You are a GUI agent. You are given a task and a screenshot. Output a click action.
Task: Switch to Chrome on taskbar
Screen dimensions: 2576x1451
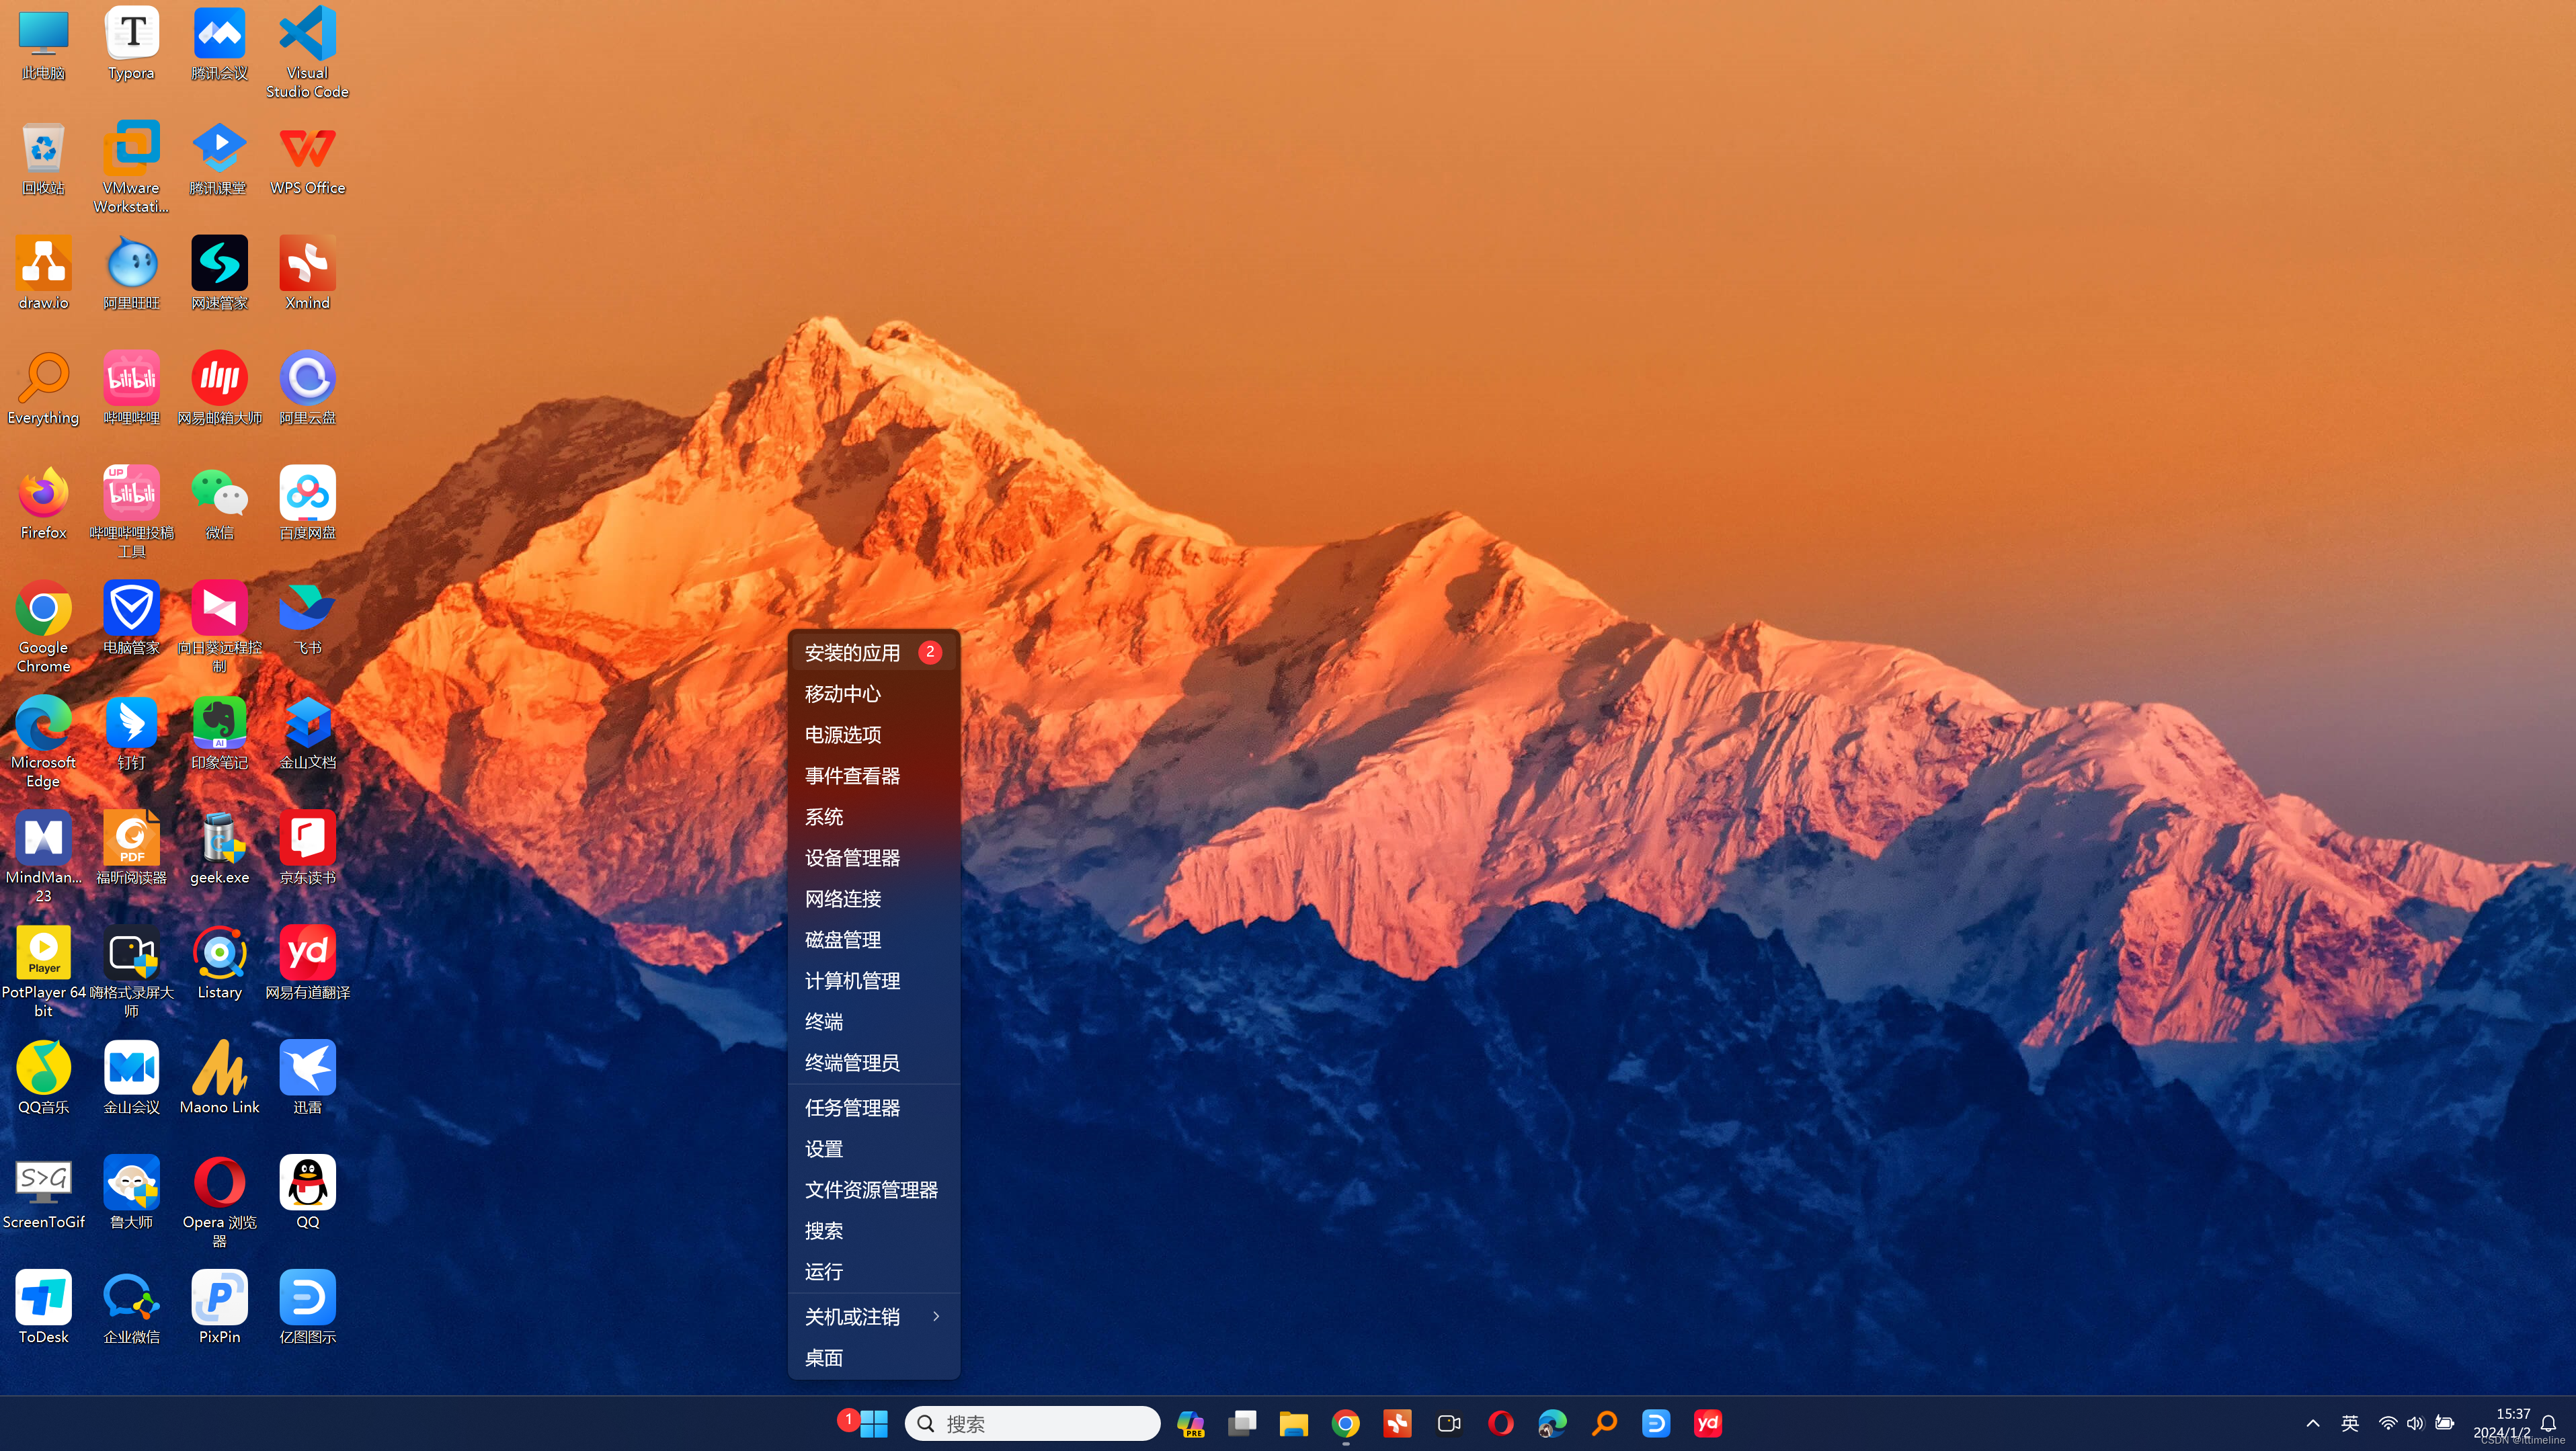pyautogui.click(x=1346, y=1423)
